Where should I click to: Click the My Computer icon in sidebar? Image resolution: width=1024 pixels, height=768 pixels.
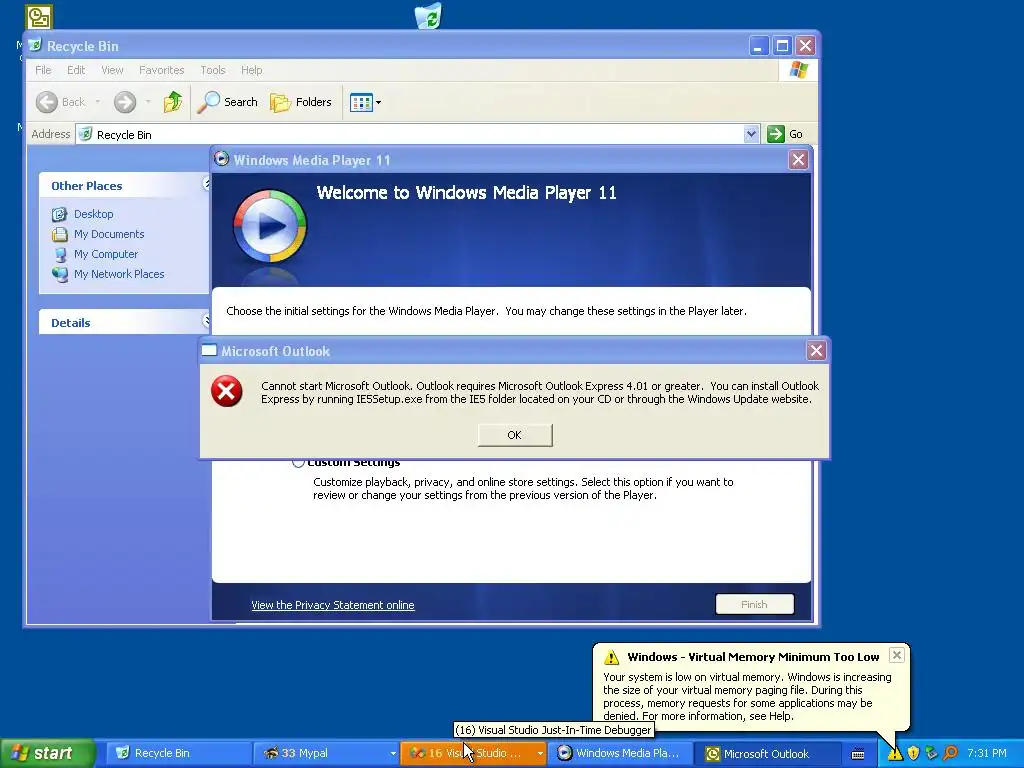tap(59, 254)
